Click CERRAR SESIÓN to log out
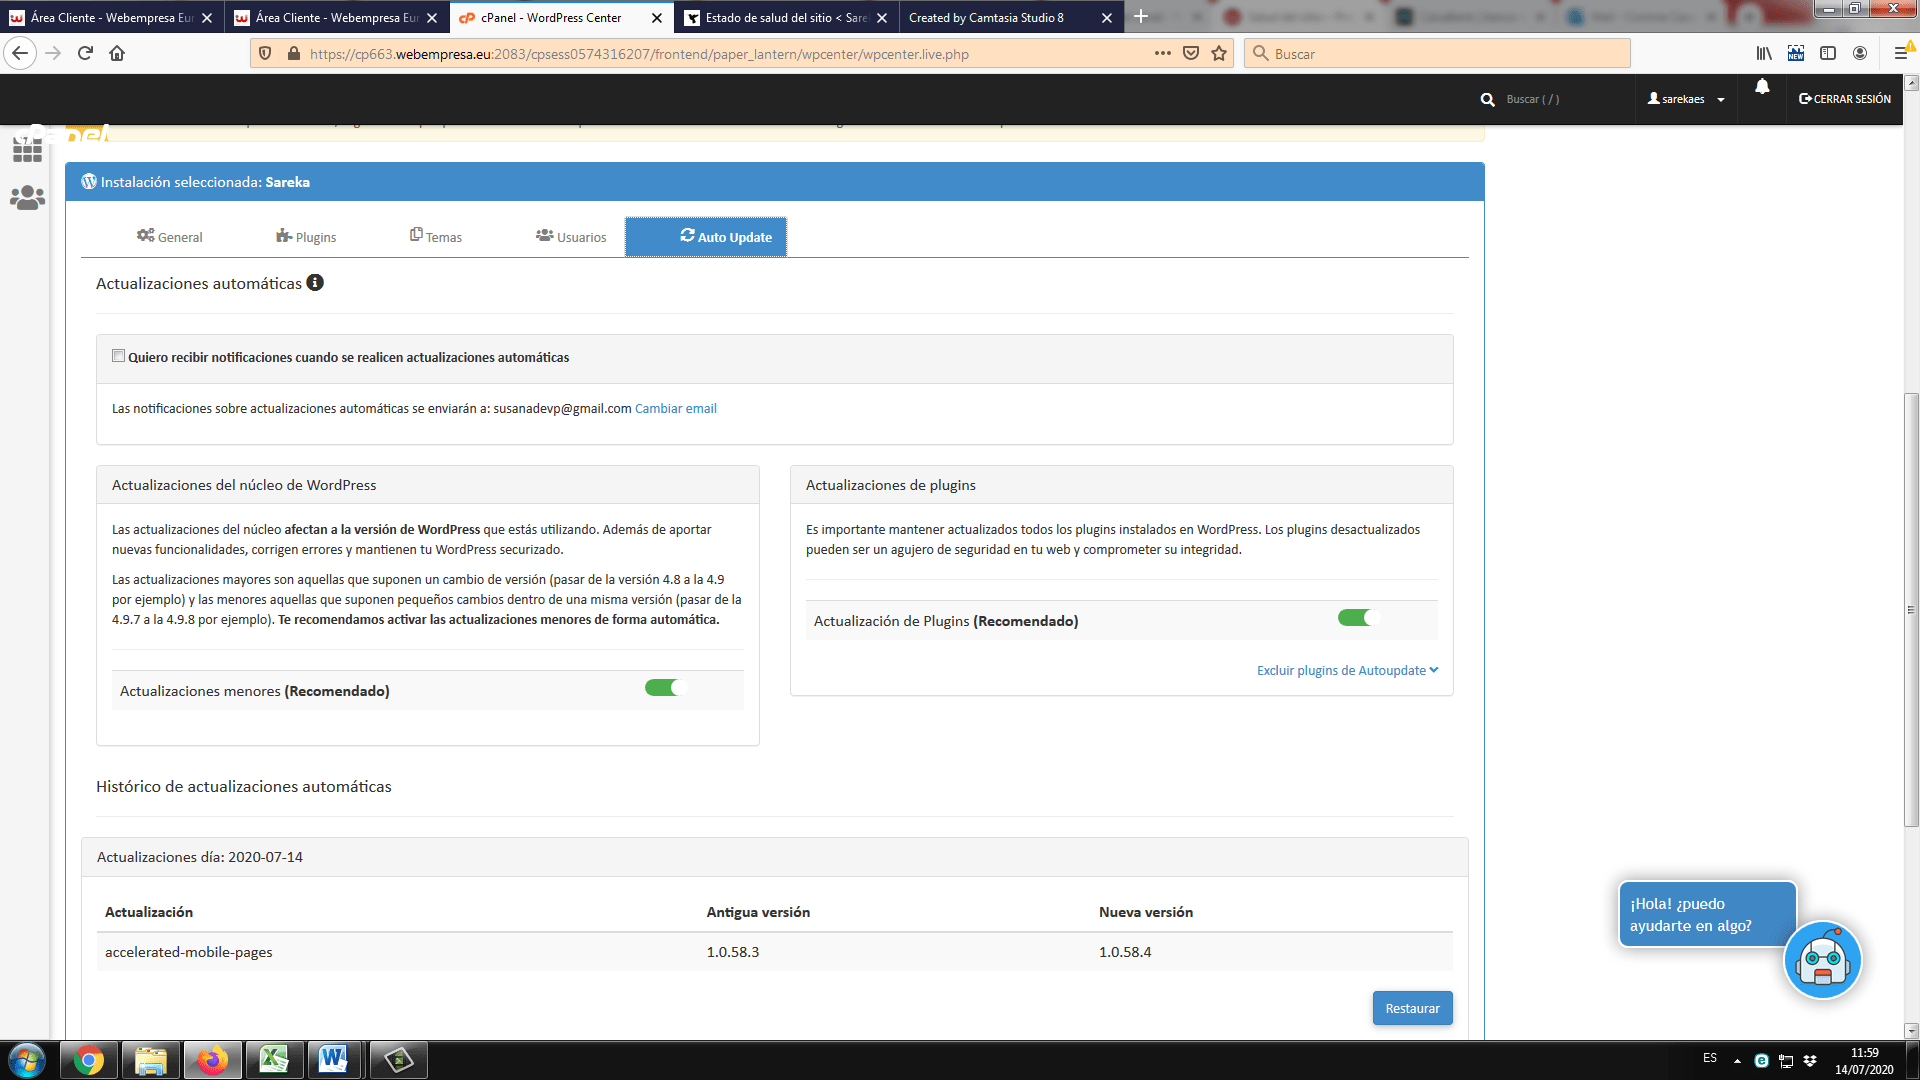This screenshot has width=1920, height=1080. tap(1845, 99)
